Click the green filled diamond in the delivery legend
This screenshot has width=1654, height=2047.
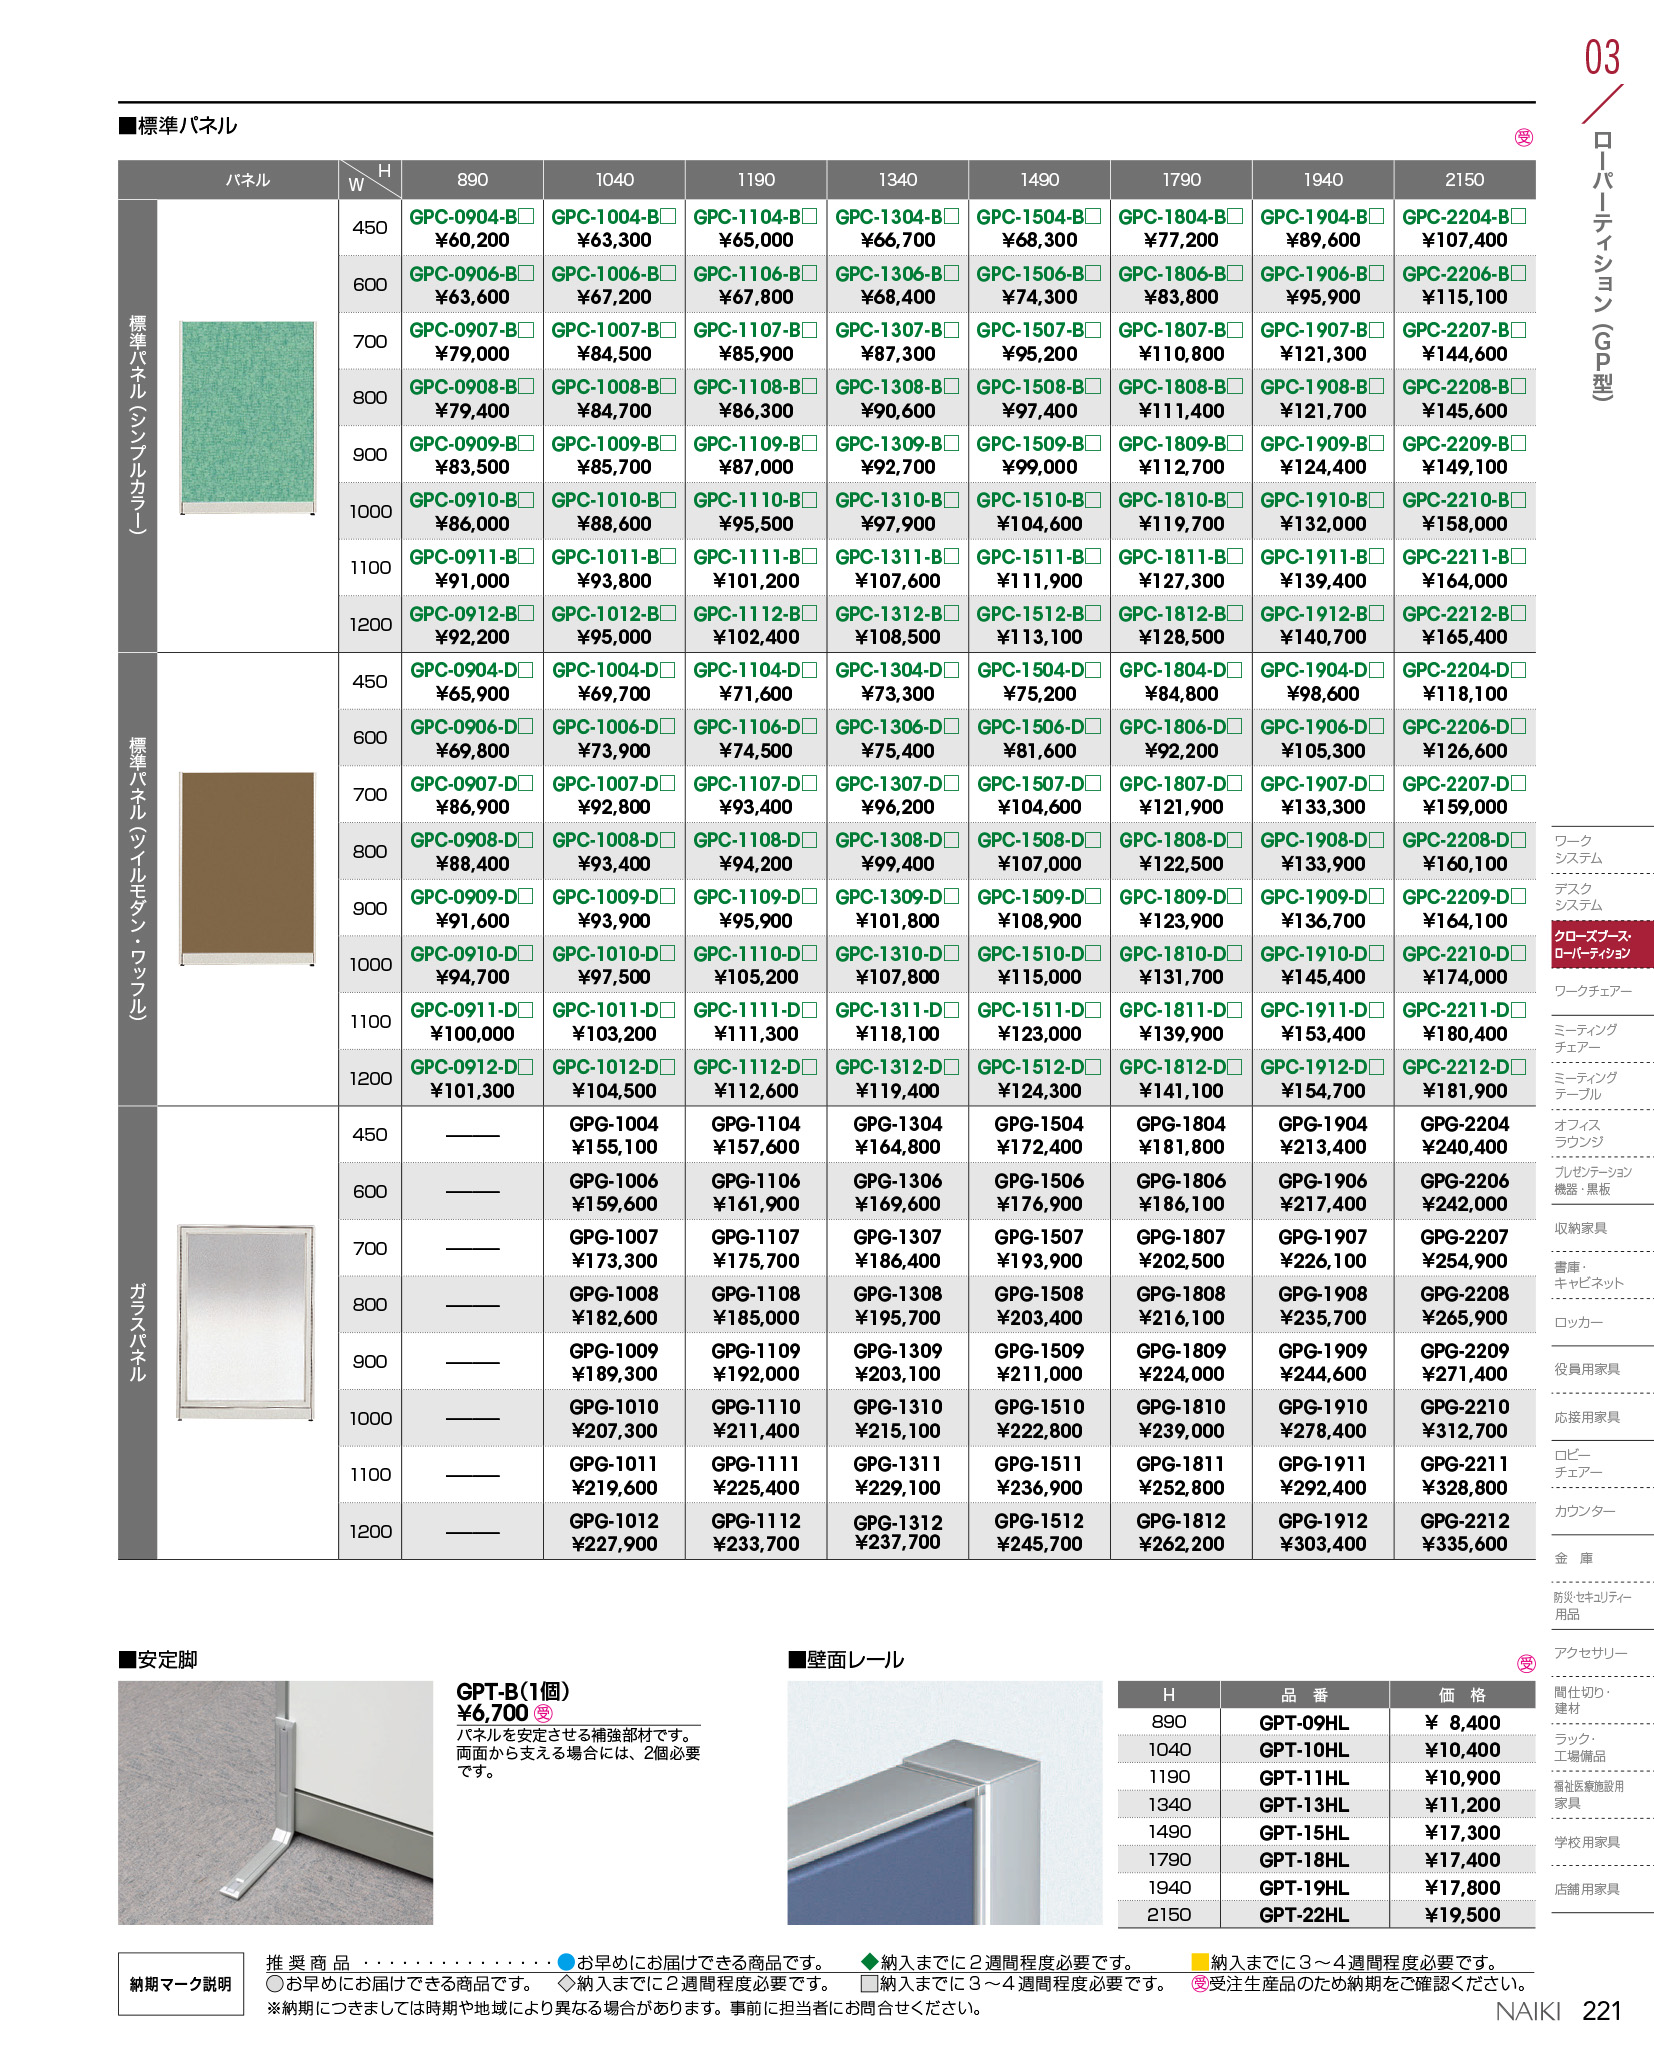(x=869, y=1962)
